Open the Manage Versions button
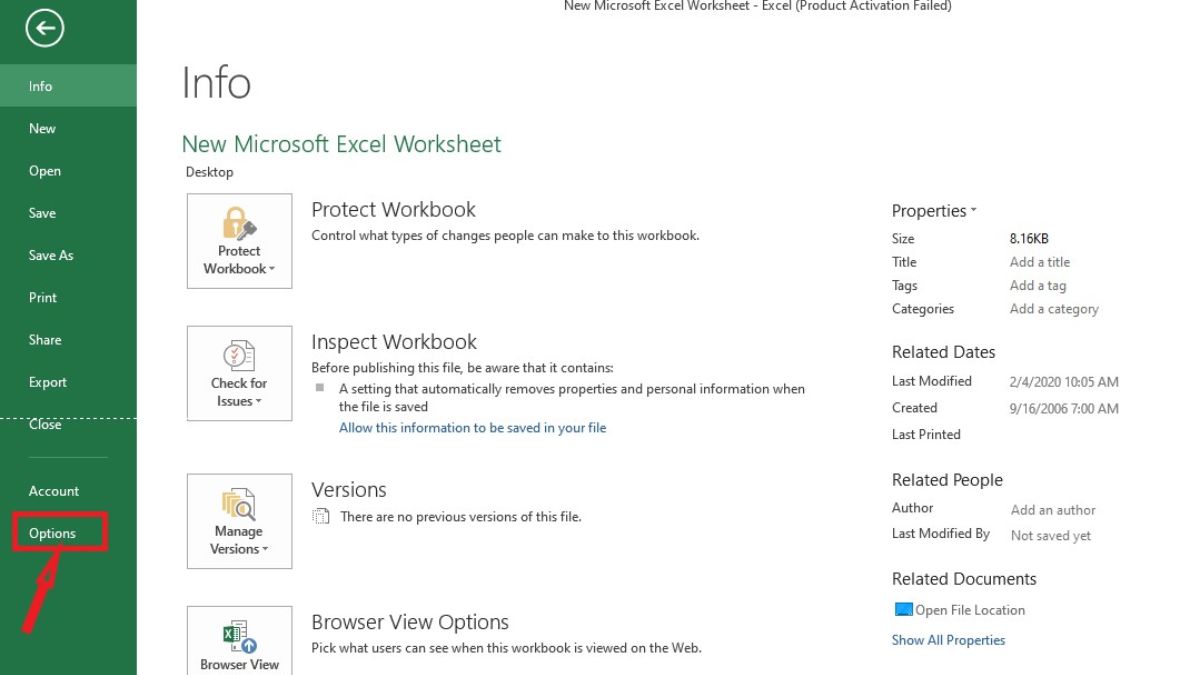Viewport: 1200px width, 675px height. (x=239, y=521)
